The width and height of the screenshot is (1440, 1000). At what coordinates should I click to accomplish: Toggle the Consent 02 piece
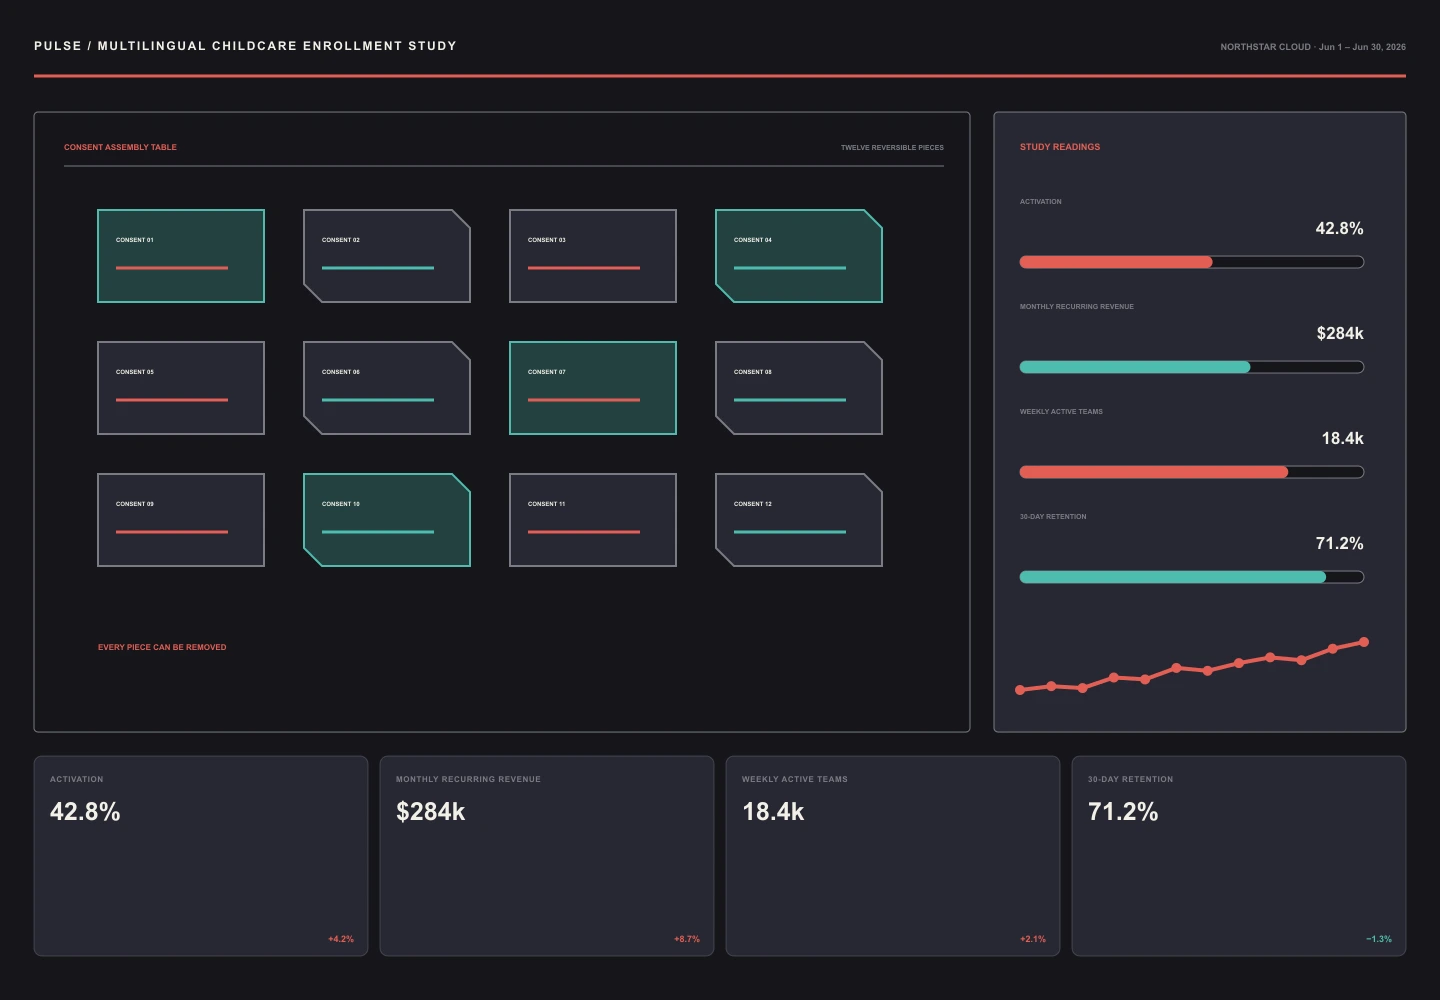(x=387, y=256)
